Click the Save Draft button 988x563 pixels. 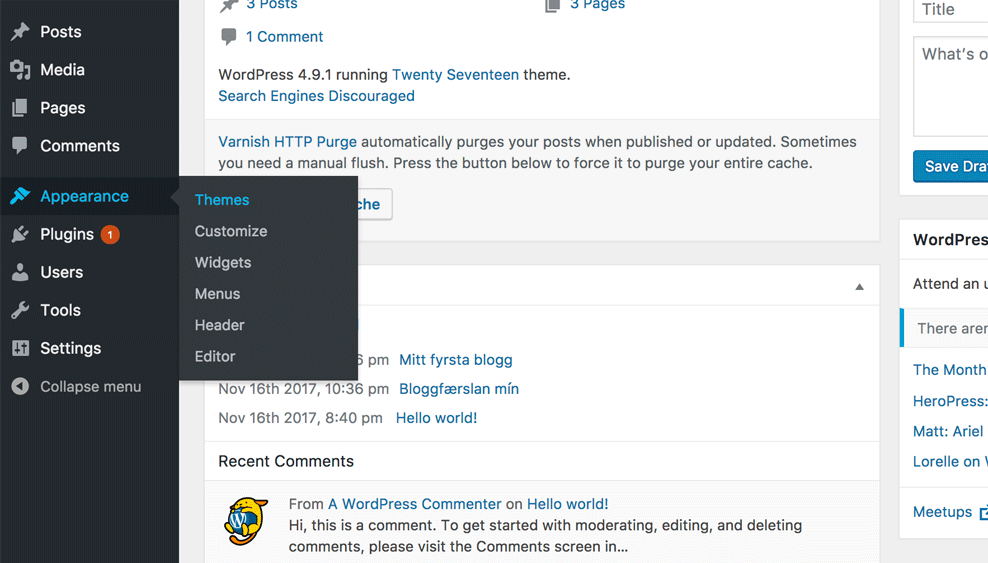pos(951,166)
